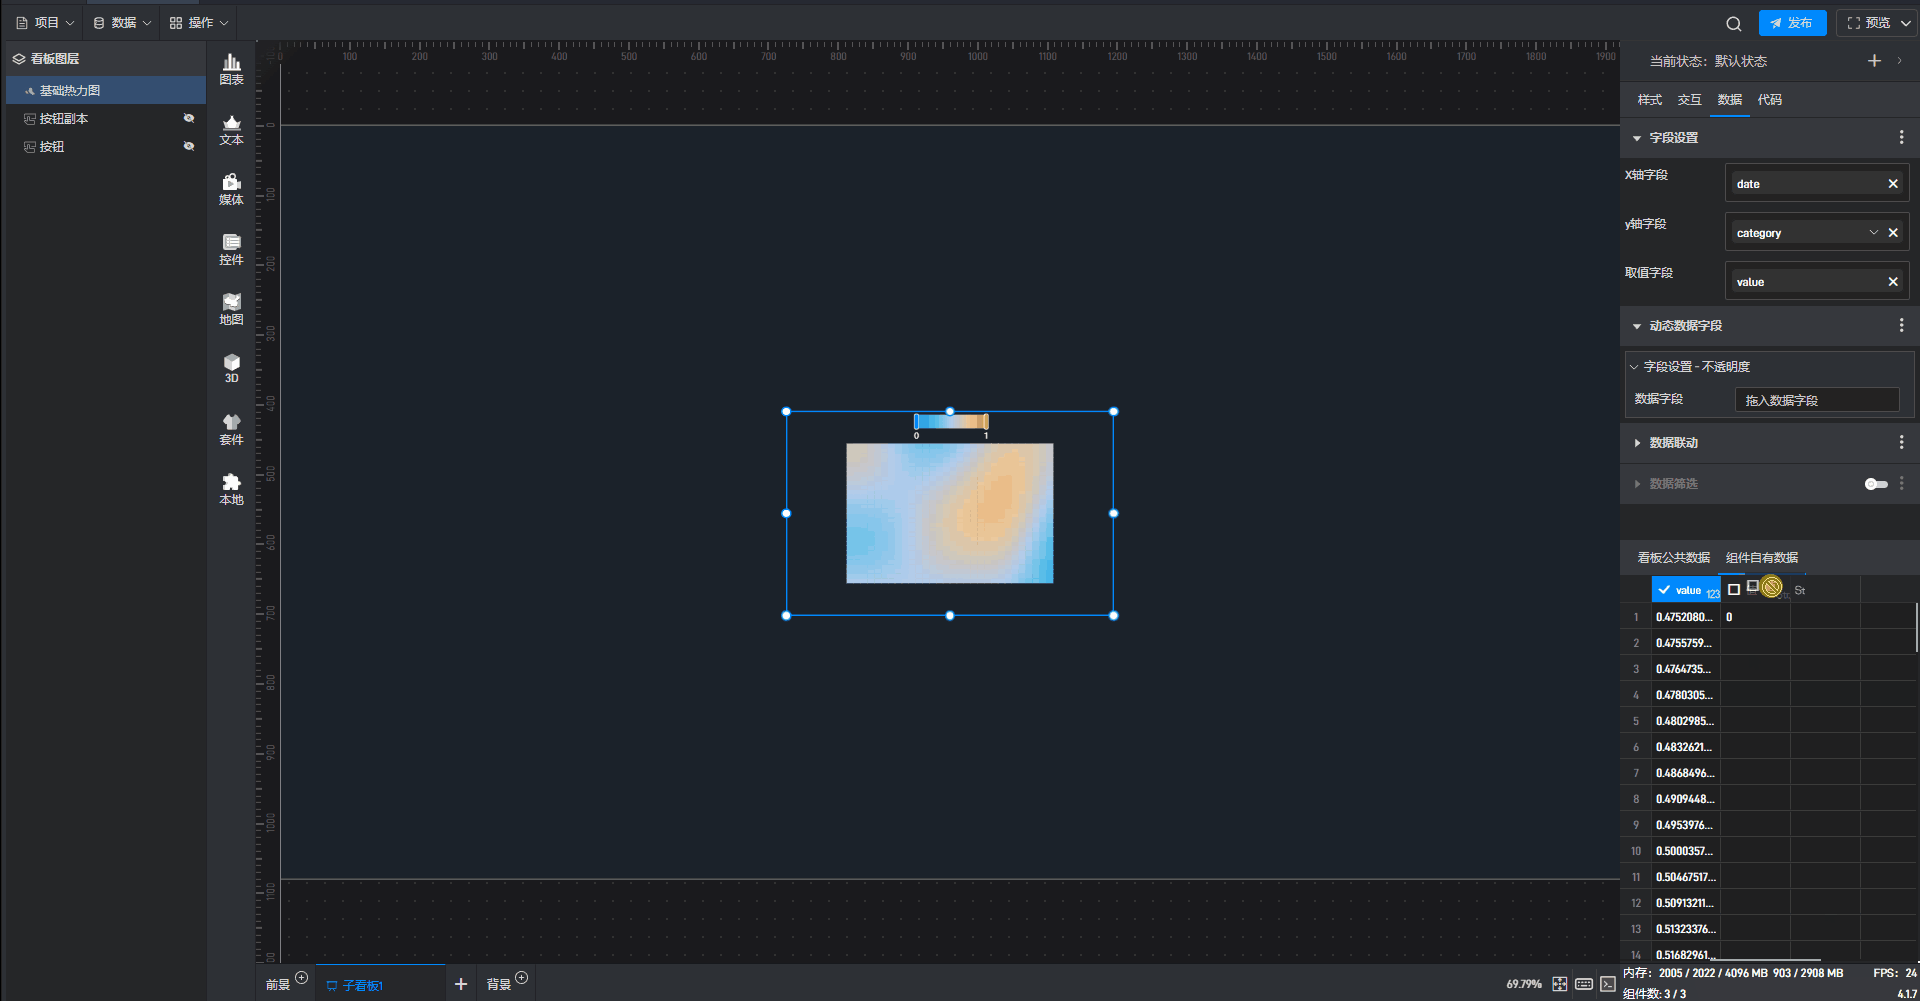Switch to the 样式 tab
1920x1001 pixels.
coord(1649,100)
